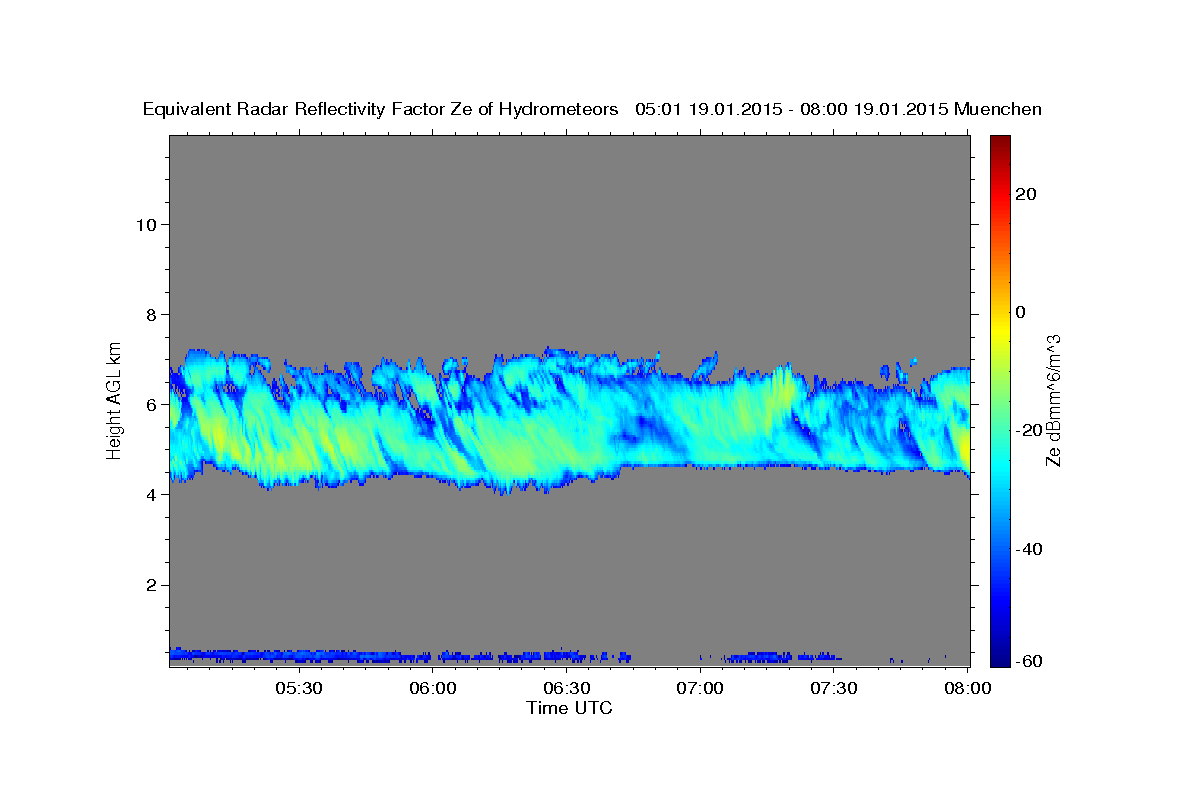Click the colorbar value '-20'
Viewport: 1200px width, 800px height.
point(1030,430)
